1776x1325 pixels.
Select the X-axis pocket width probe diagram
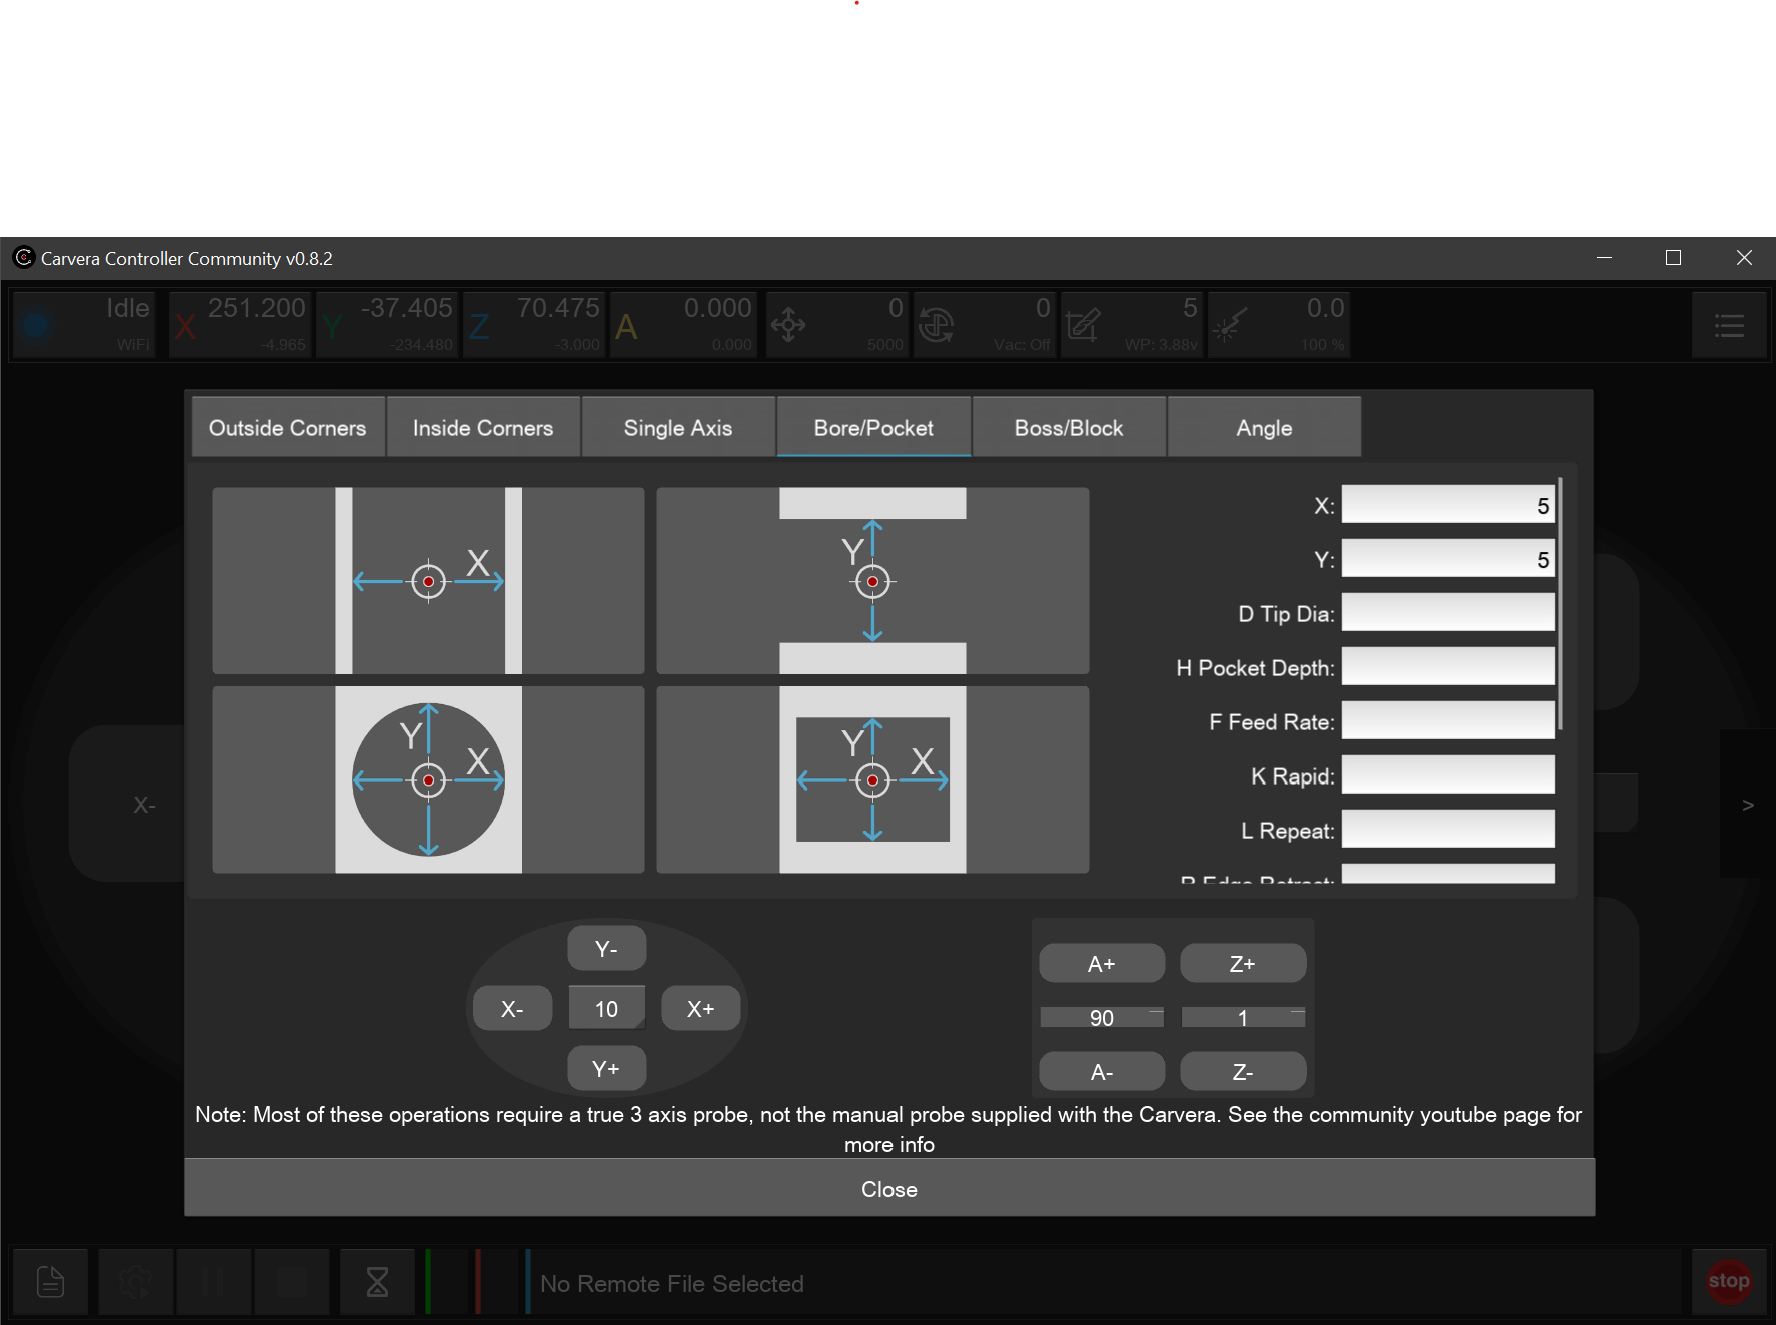(428, 581)
